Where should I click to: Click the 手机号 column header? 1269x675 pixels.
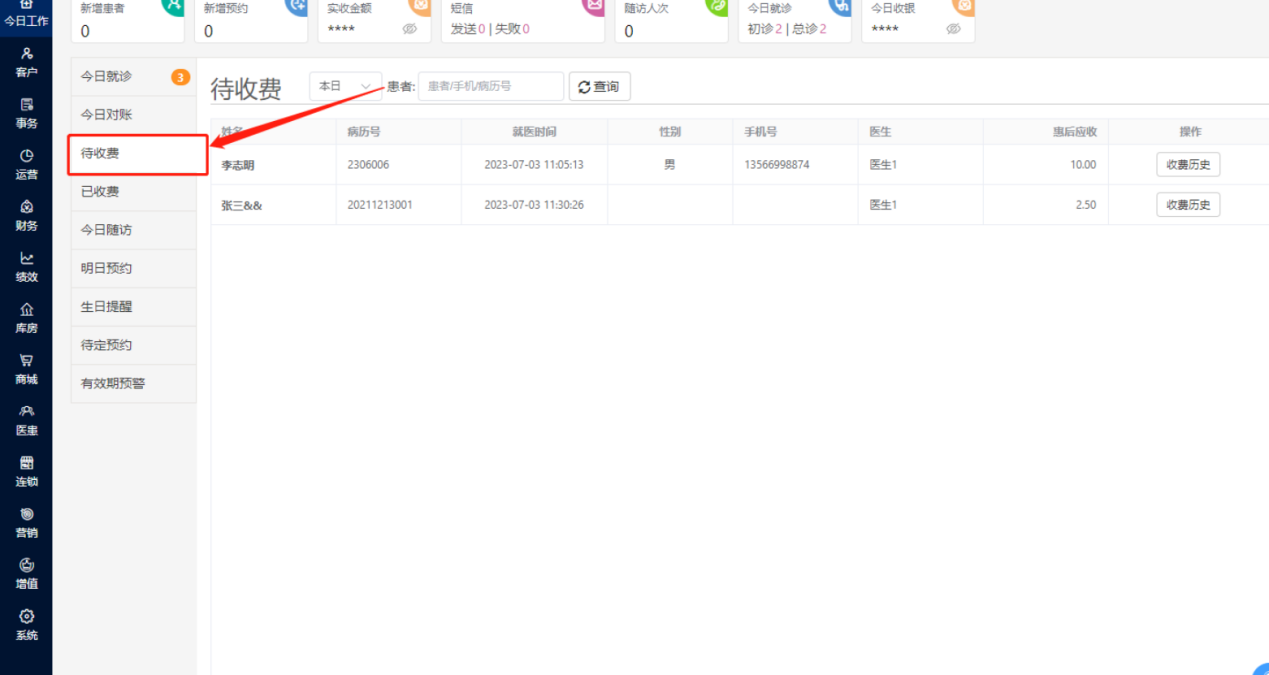point(761,132)
